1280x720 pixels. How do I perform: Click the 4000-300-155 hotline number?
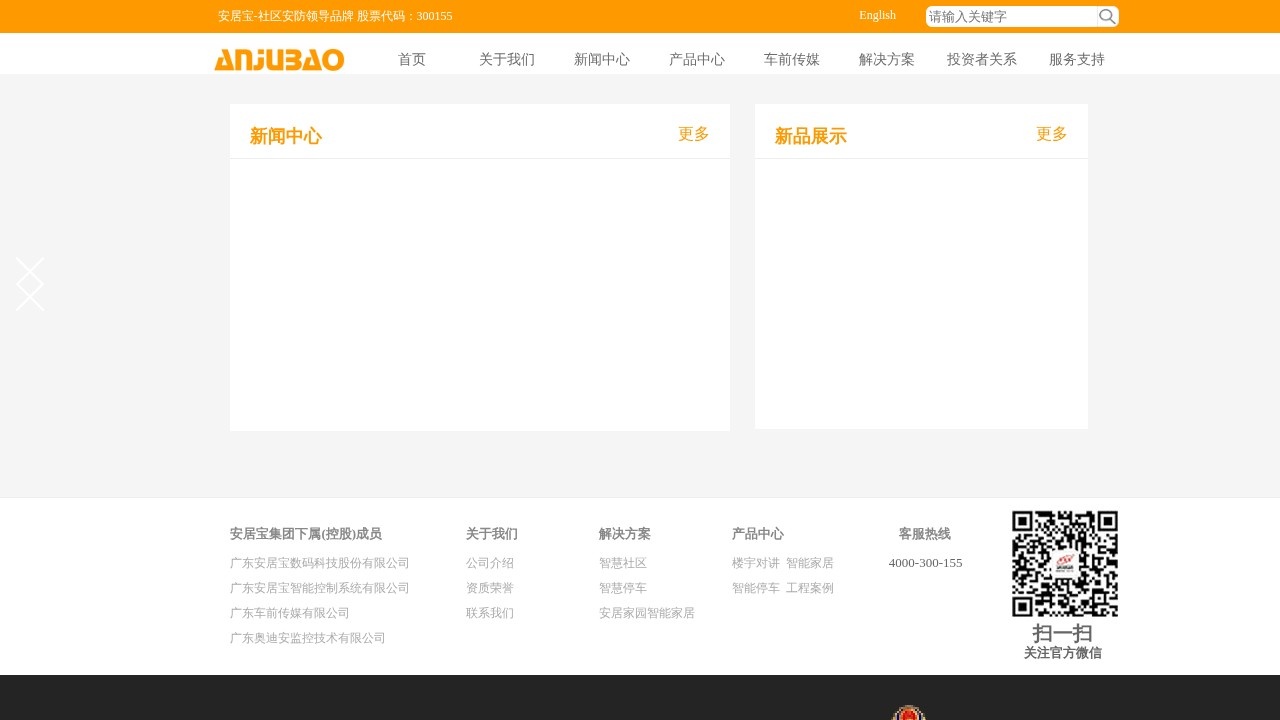coord(926,563)
